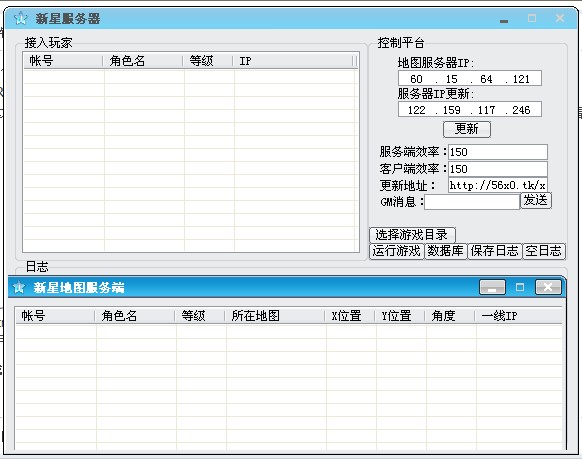Viewport: 582px width, 462px height.
Task: Sort 接入玩家 list by 等级 column
Action: (208, 61)
